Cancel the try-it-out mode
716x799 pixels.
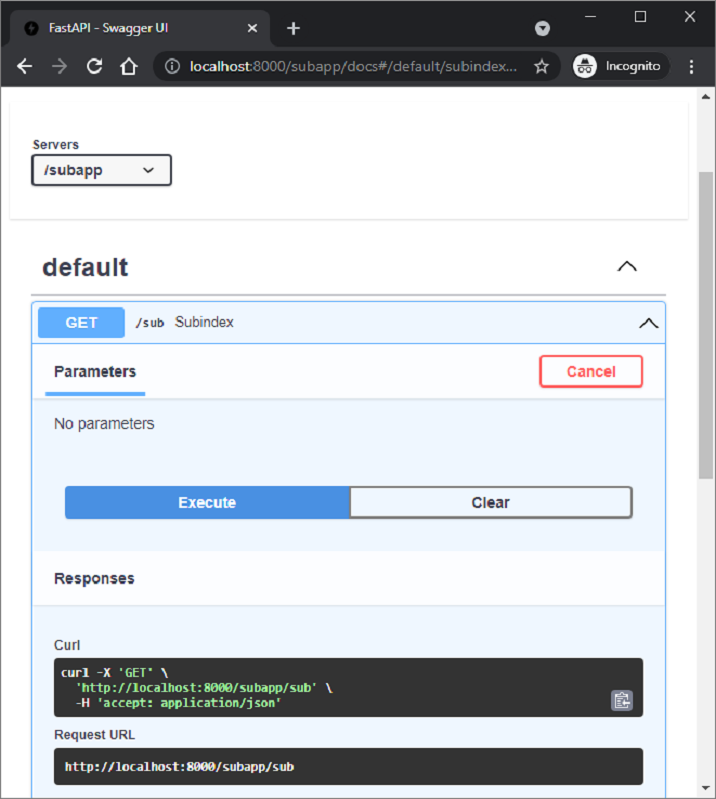pos(591,371)
